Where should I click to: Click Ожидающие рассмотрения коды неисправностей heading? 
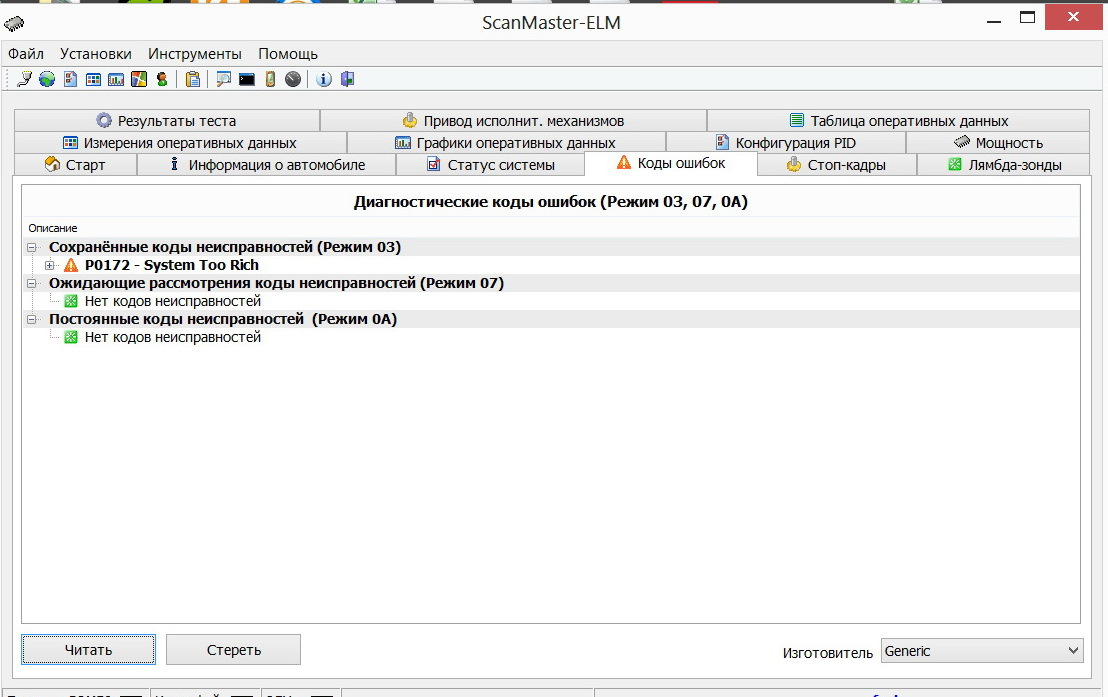point(276,283)
